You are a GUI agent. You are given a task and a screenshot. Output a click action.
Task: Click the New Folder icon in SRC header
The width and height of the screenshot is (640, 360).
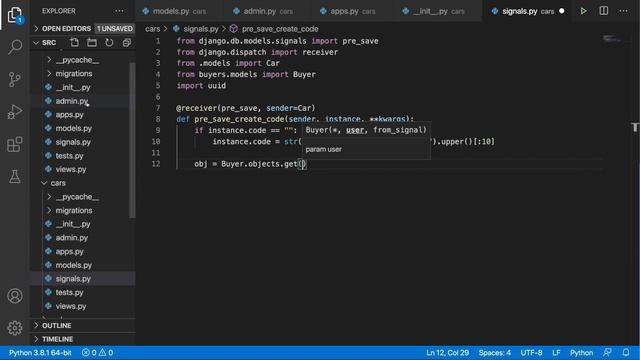92,42
